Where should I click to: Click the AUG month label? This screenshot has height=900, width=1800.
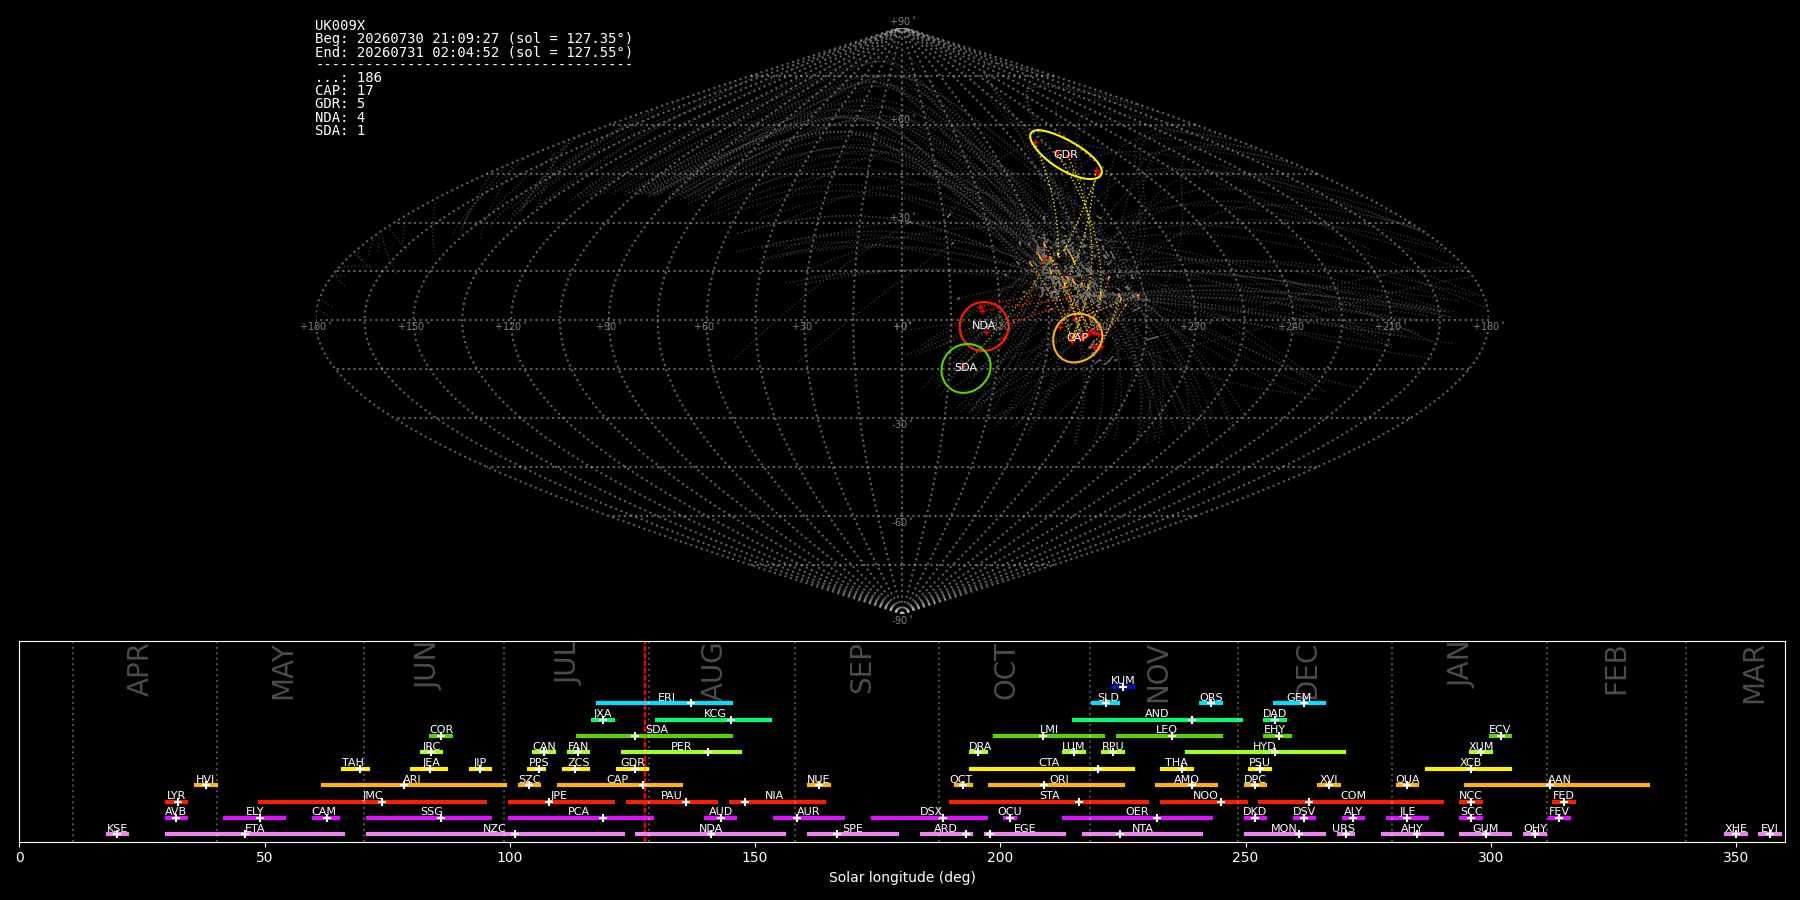point(711,670)
